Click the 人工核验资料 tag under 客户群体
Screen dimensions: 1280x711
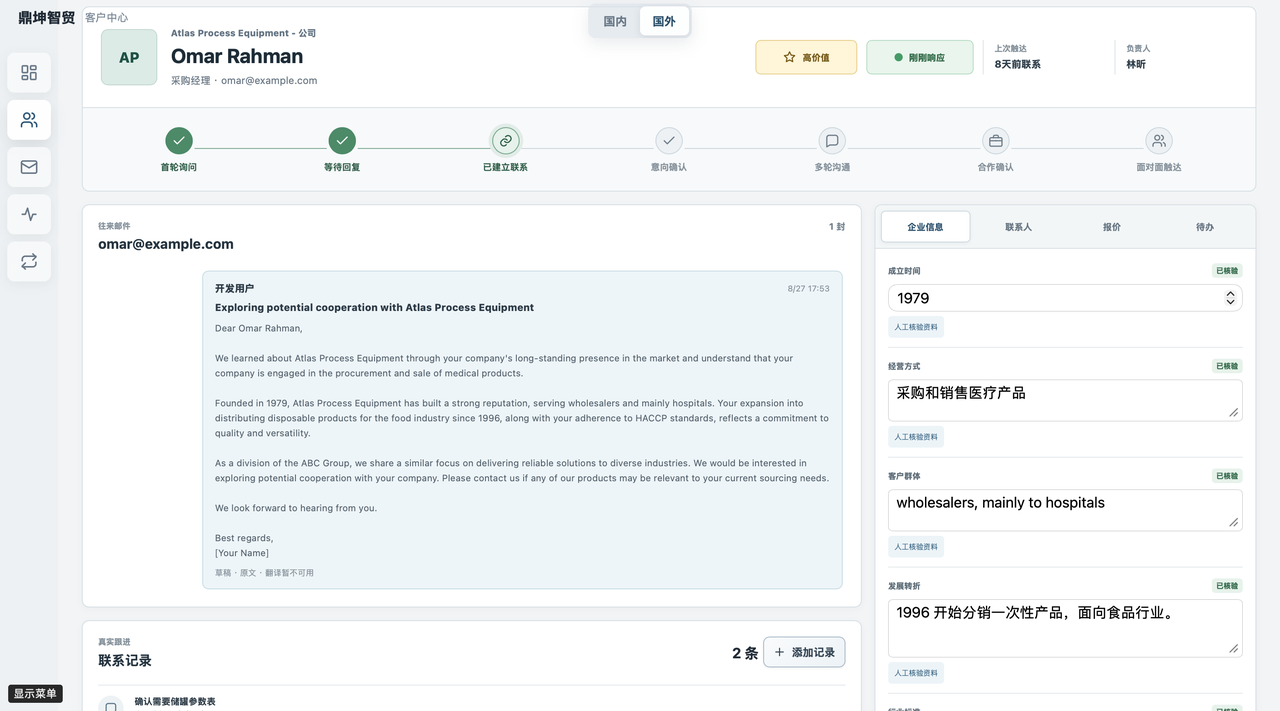coord(916,547)
